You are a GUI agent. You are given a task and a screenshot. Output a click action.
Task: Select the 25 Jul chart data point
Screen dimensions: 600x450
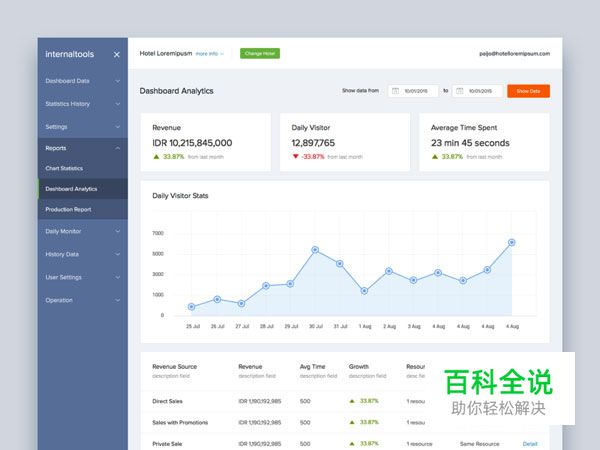click(x=192, y=307)
